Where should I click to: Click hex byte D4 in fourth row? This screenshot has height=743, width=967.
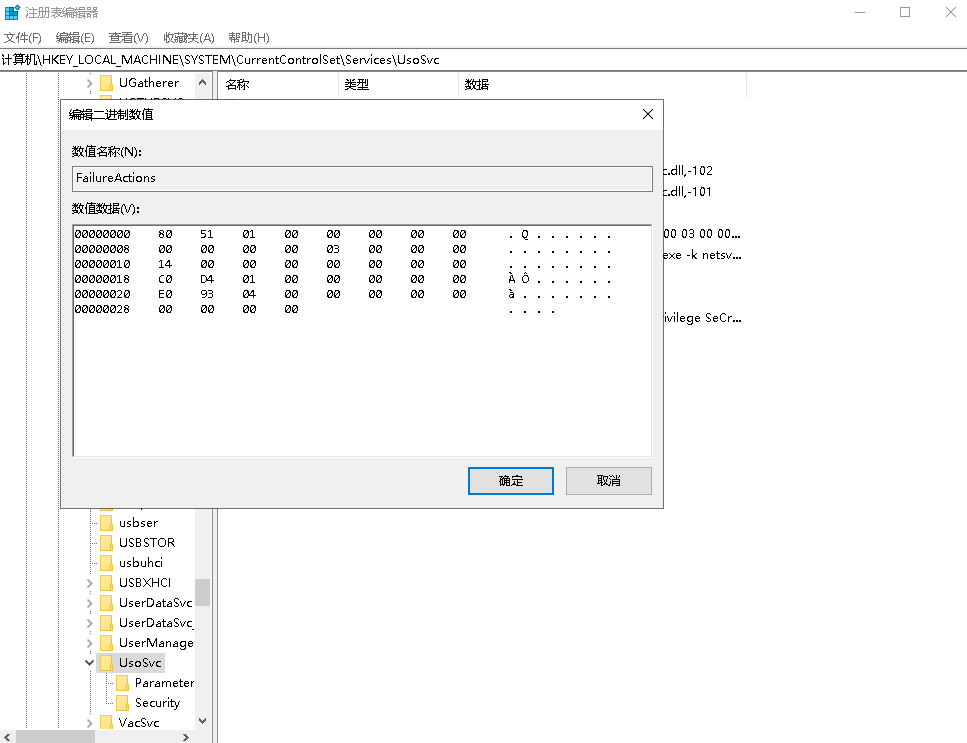tap(207, 279)
